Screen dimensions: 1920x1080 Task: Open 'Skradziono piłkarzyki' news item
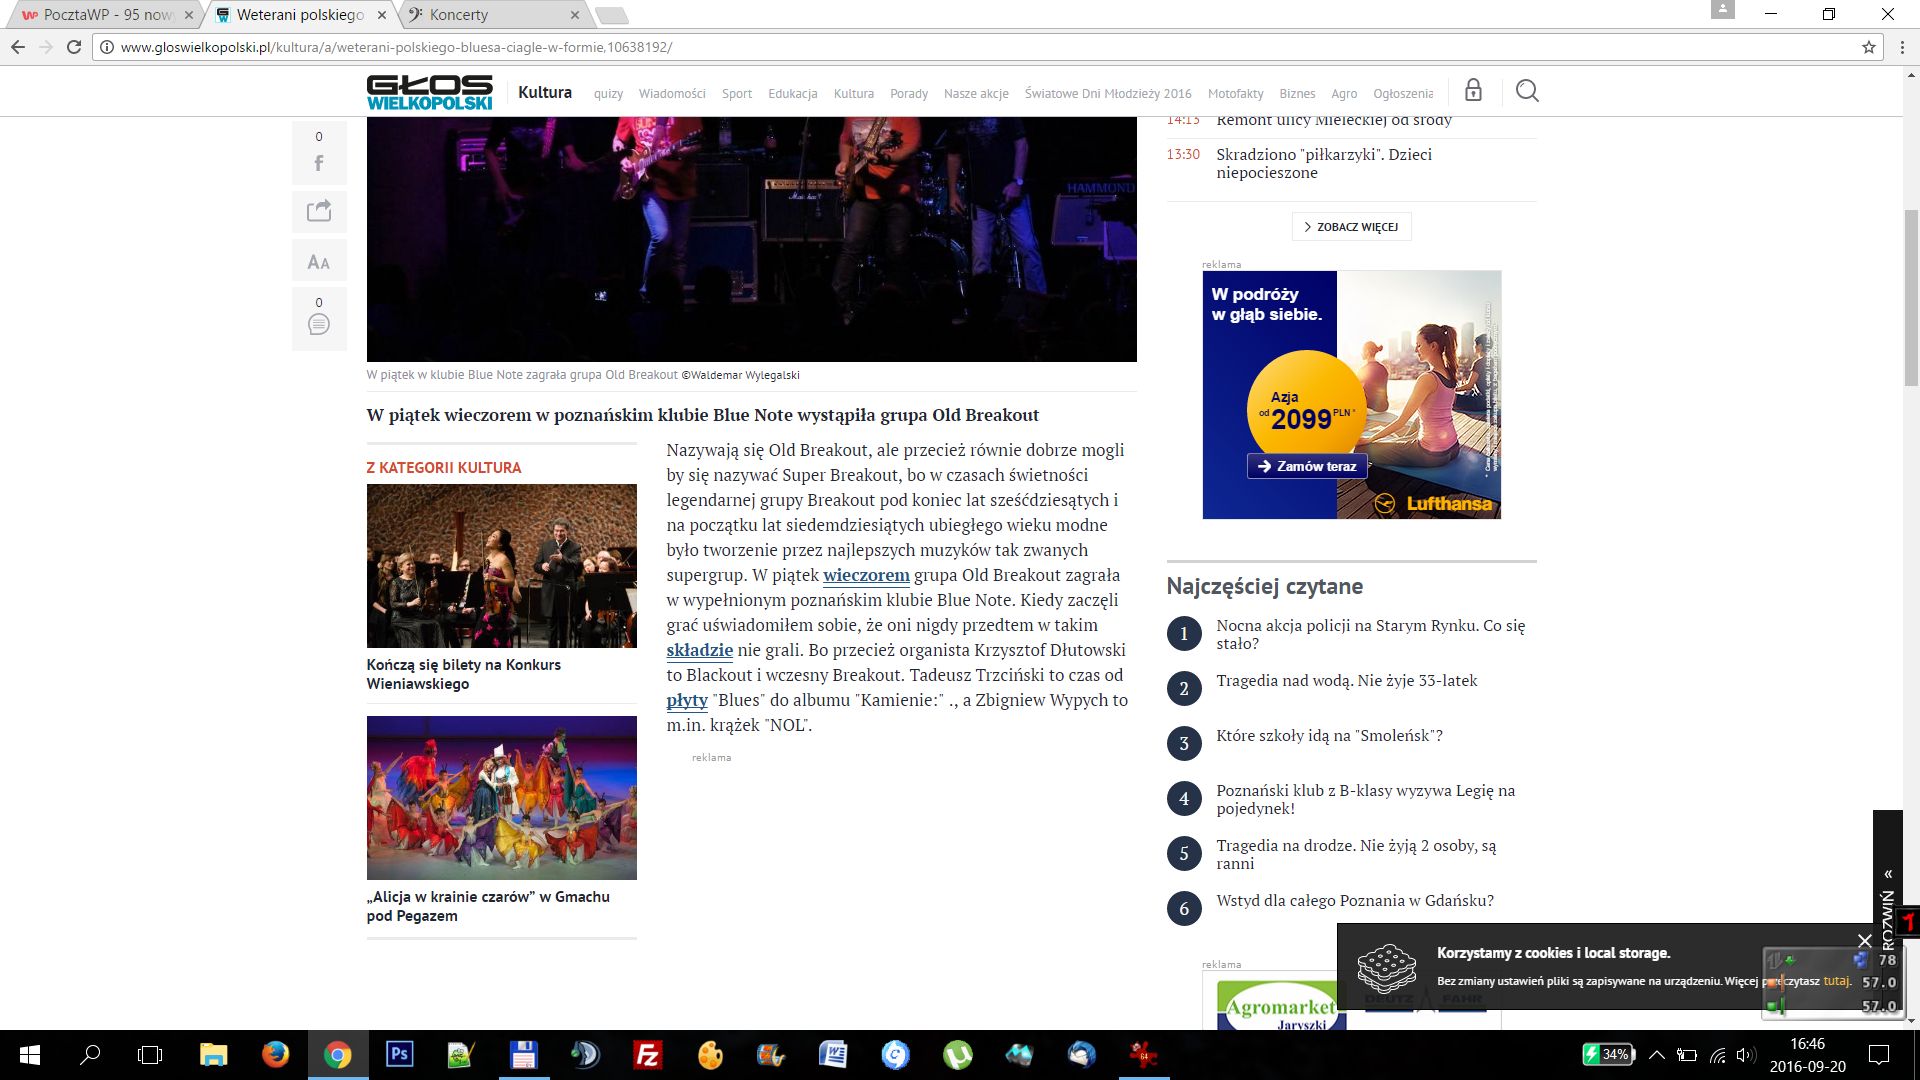click(1324, 163)
